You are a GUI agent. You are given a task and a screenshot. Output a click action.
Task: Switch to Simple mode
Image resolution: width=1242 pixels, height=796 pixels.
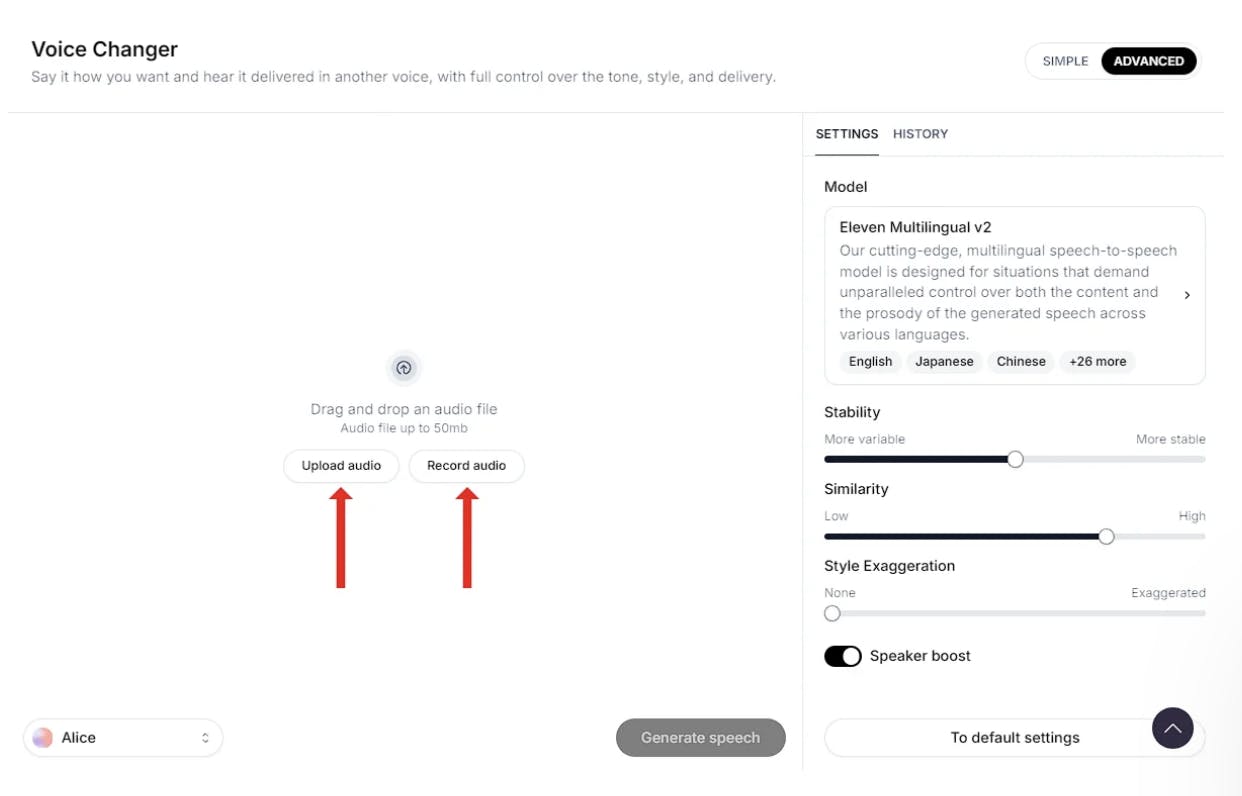pos(1065,61)
